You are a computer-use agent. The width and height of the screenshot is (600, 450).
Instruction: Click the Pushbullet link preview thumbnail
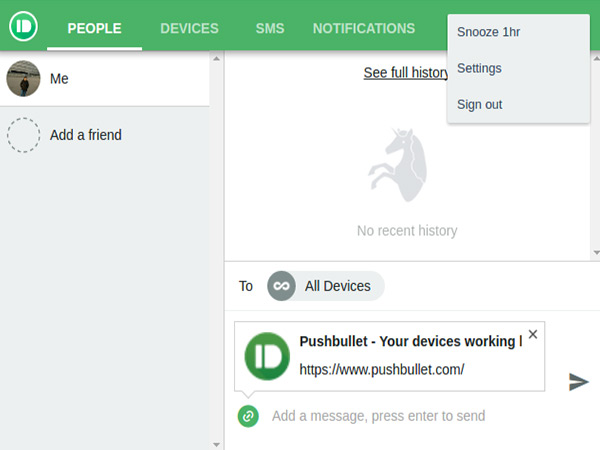coord(267,356)
